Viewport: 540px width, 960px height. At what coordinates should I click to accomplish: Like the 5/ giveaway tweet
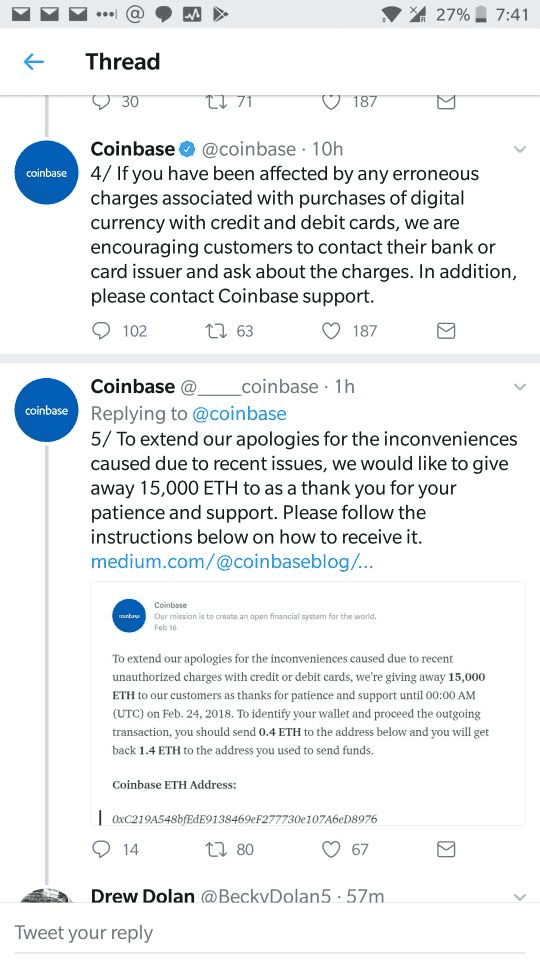click(331, 849)
